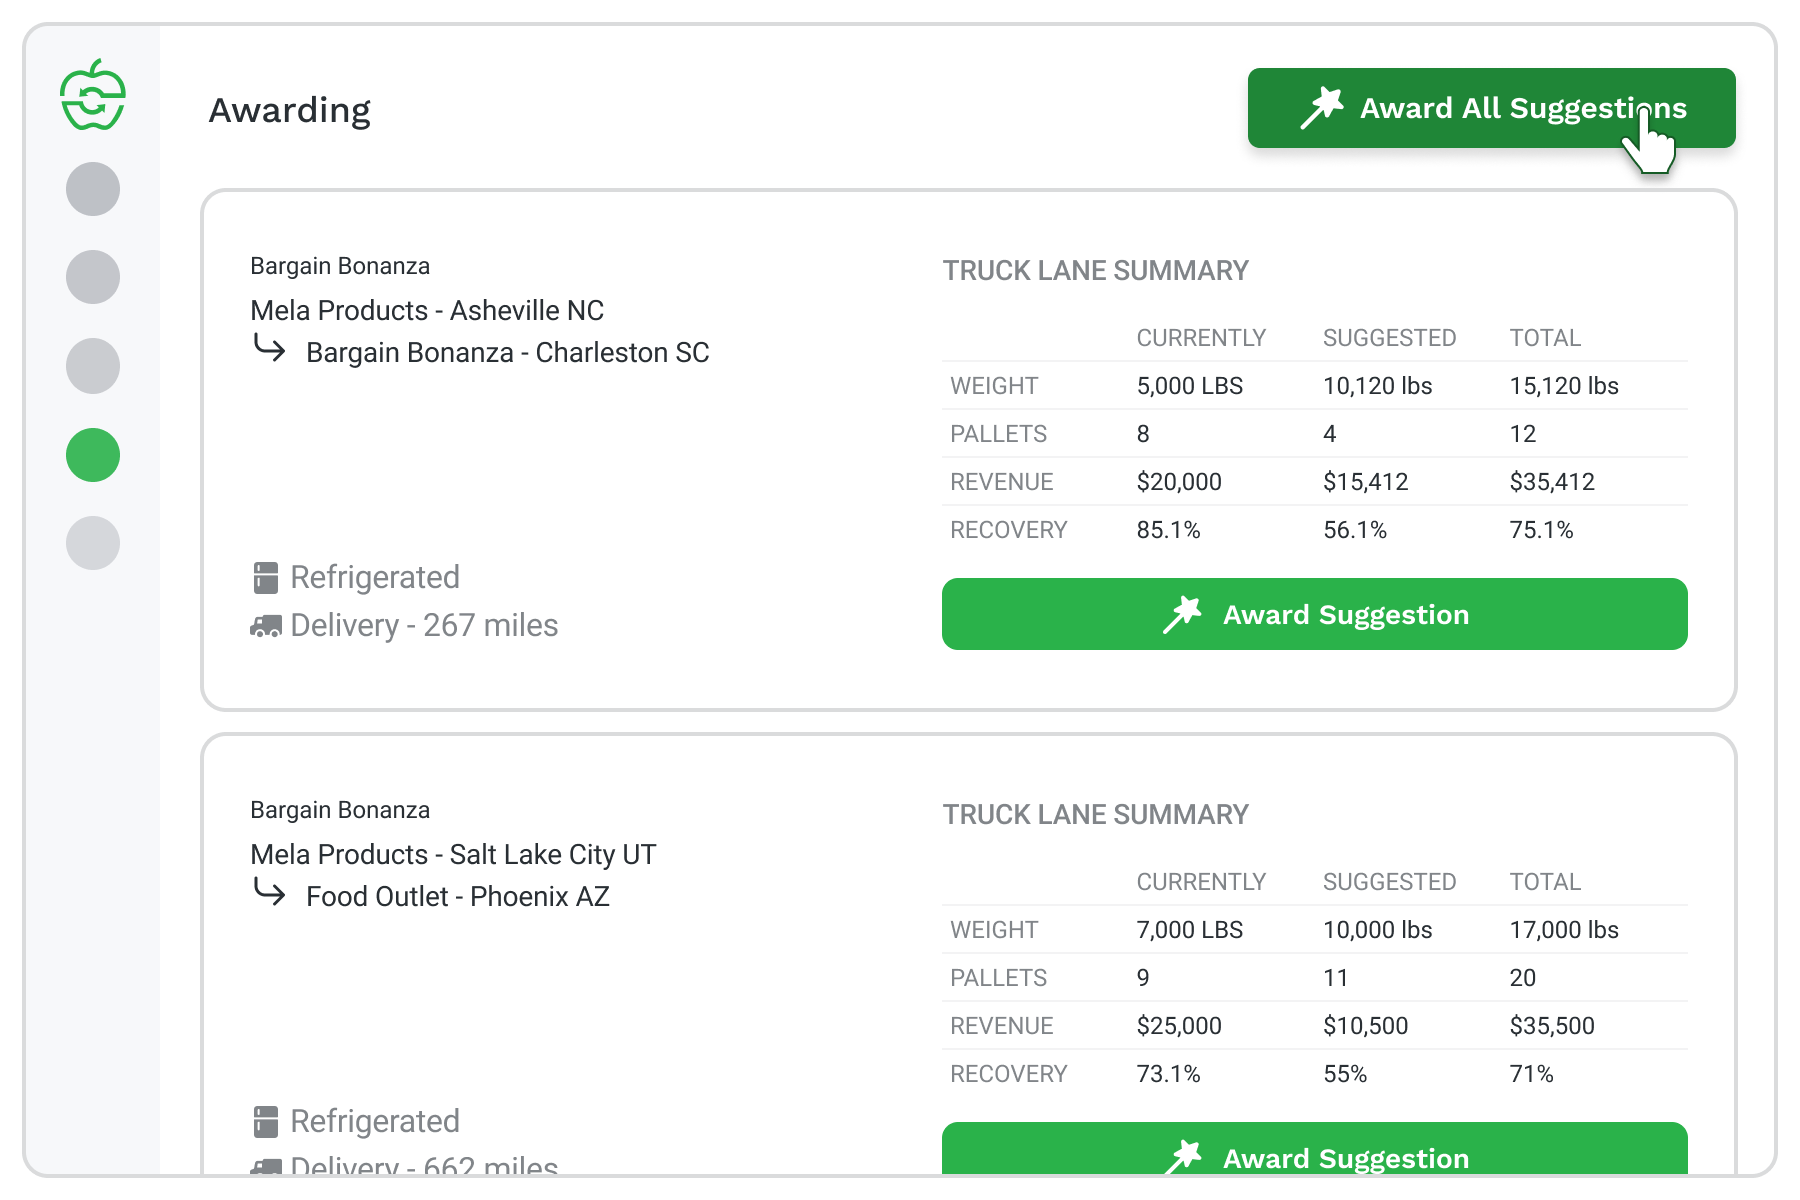Click the green apple logo icon
1800x1200 pixels.
93,95
